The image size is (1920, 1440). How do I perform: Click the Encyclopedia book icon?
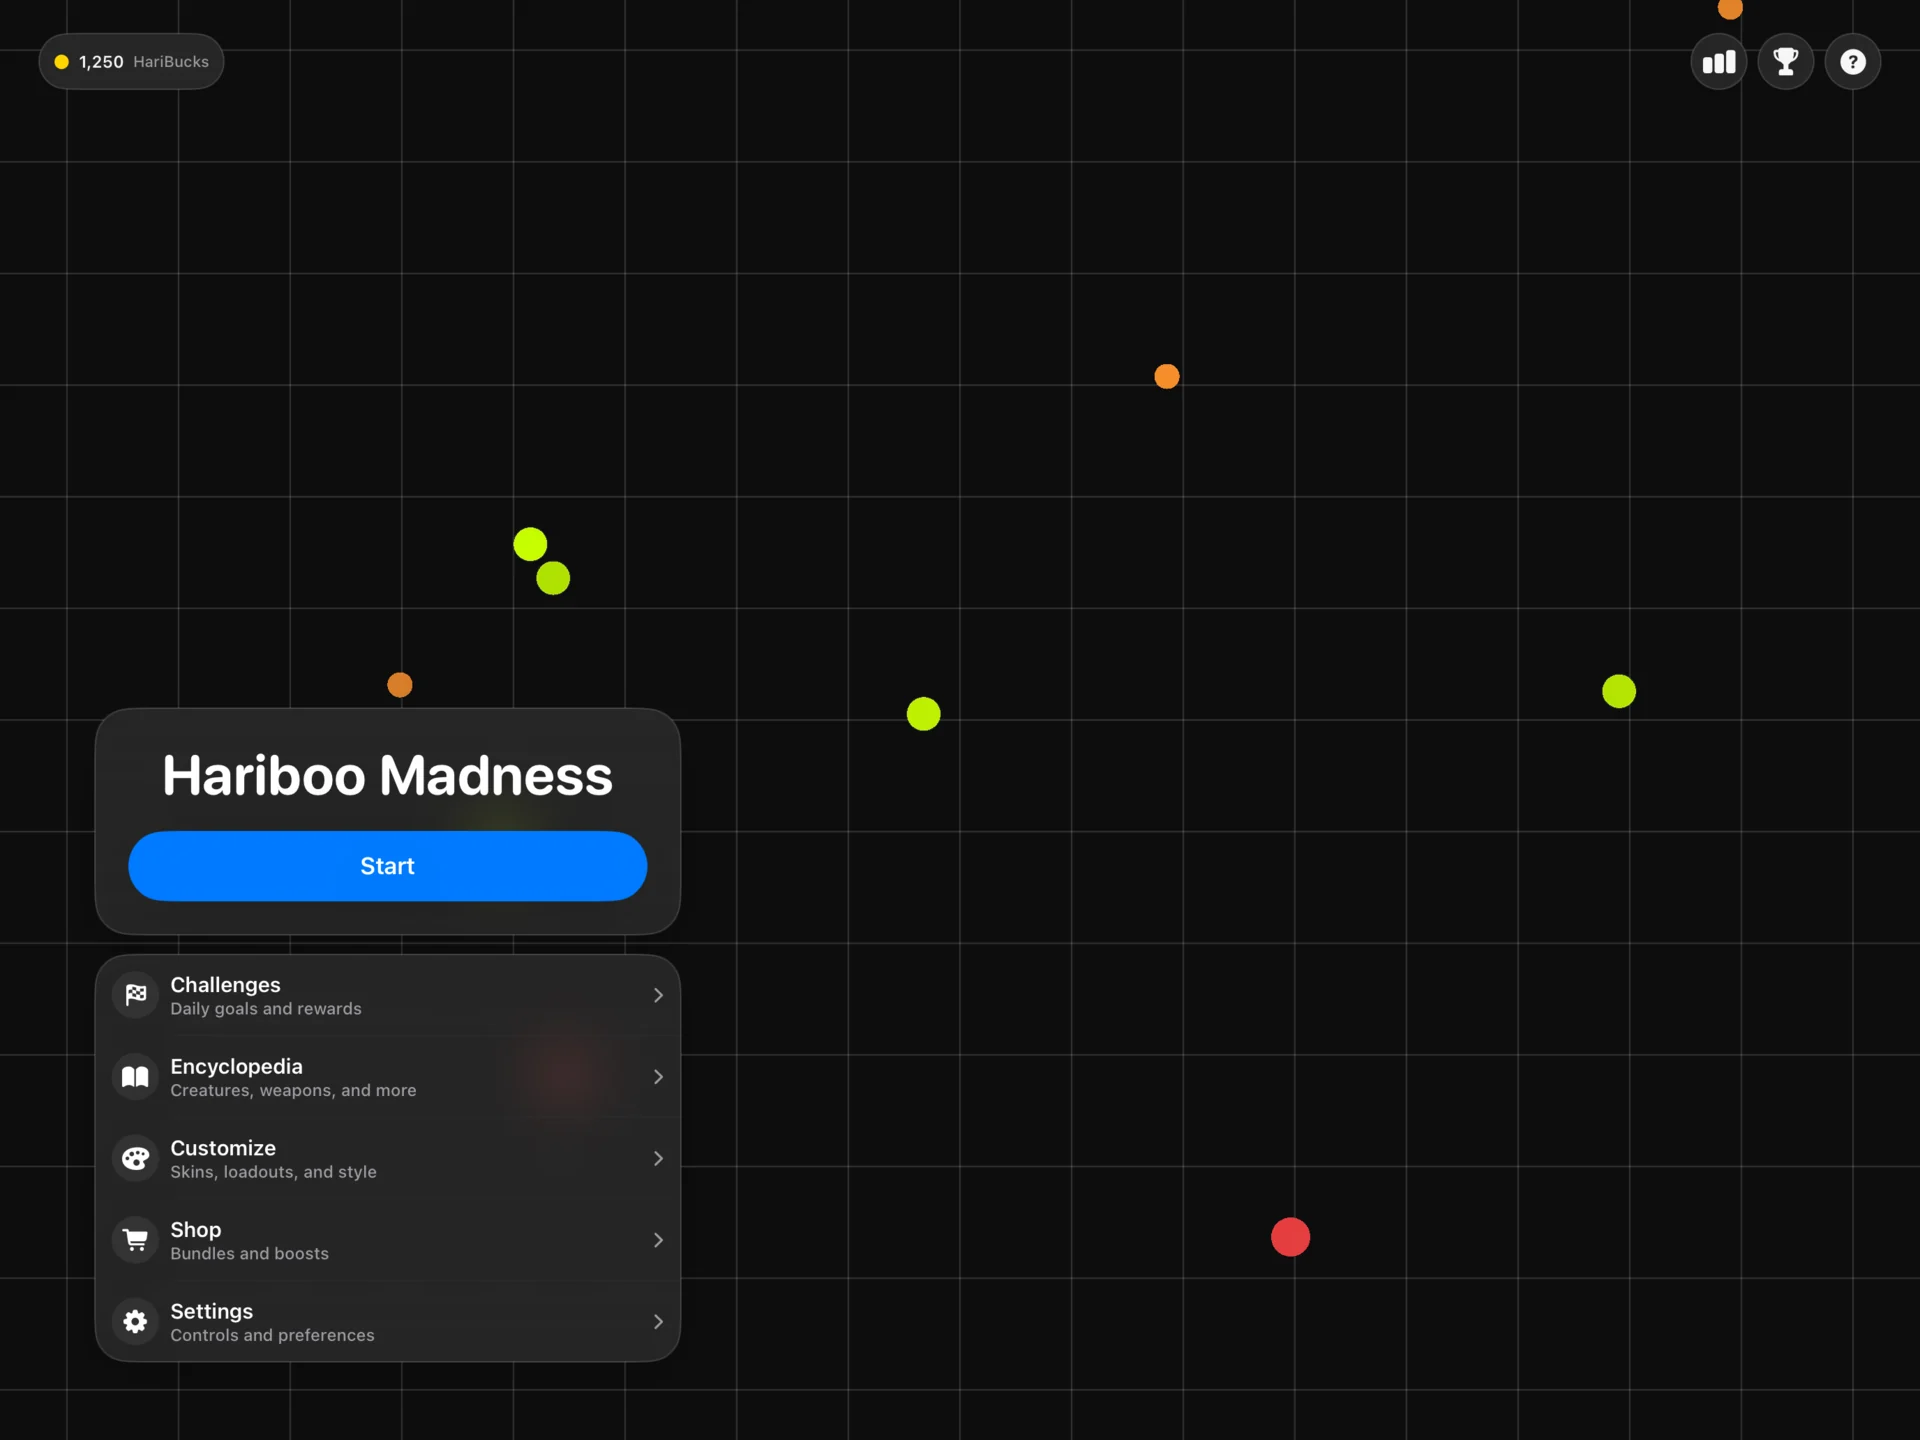point(135,1077)
